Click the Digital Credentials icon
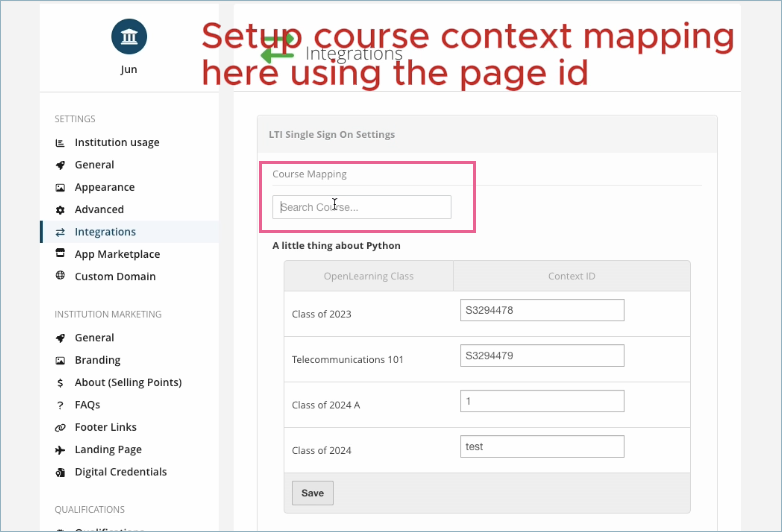 point(60,472)
